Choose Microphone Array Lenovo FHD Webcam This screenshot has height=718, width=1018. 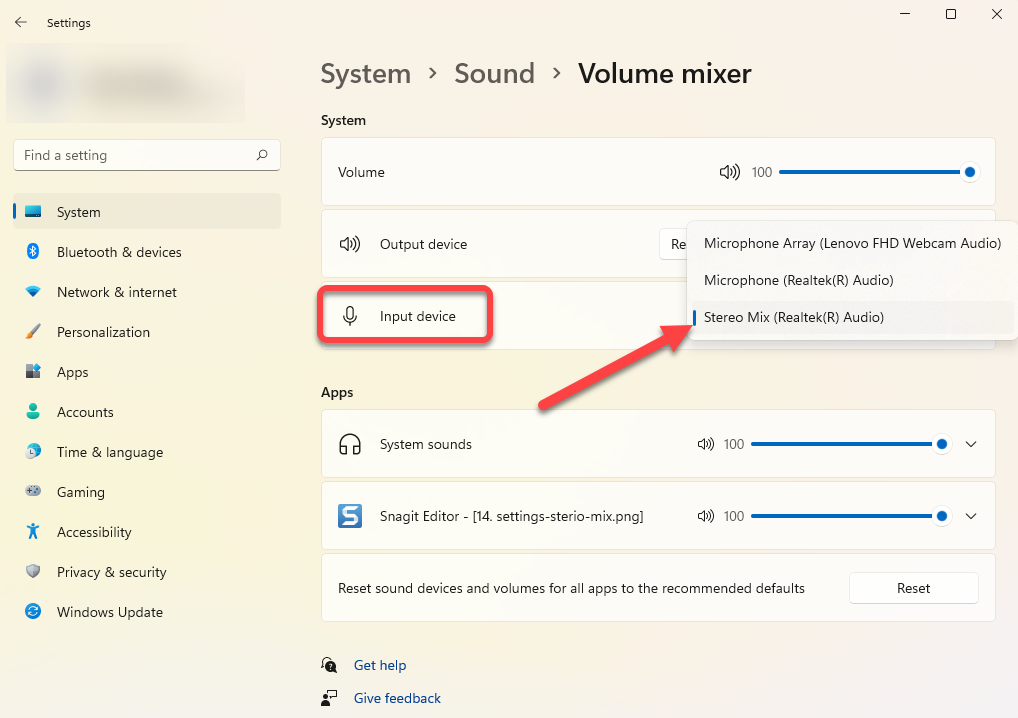click(852, 243)
